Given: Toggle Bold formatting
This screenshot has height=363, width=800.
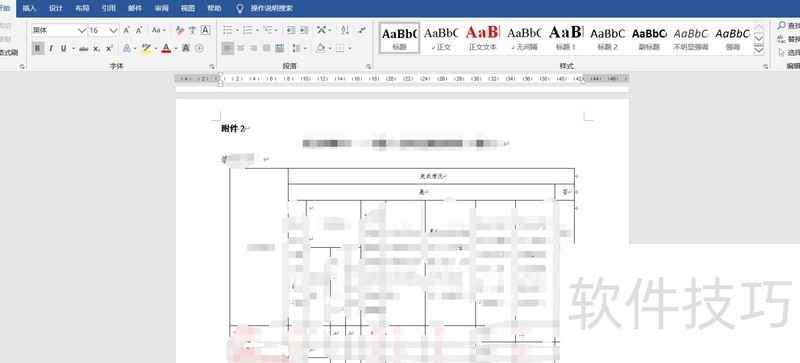Looking at the screenshot, I should (37, 49).
